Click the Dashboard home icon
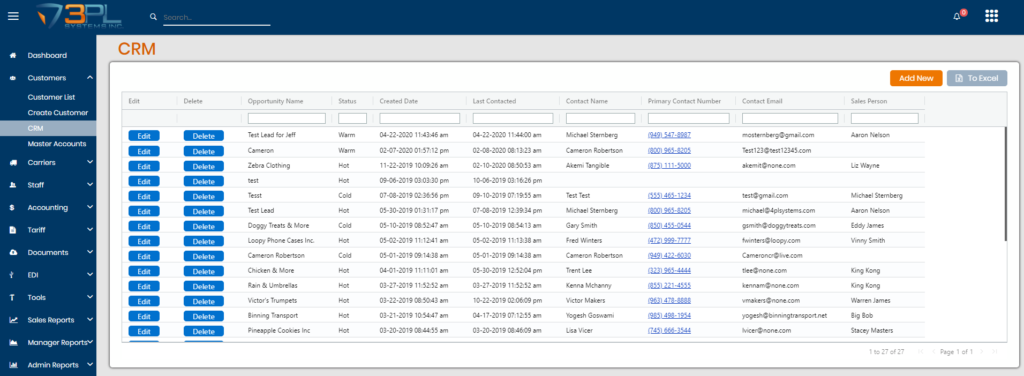Screen dimensions: 1024x376 12,55
